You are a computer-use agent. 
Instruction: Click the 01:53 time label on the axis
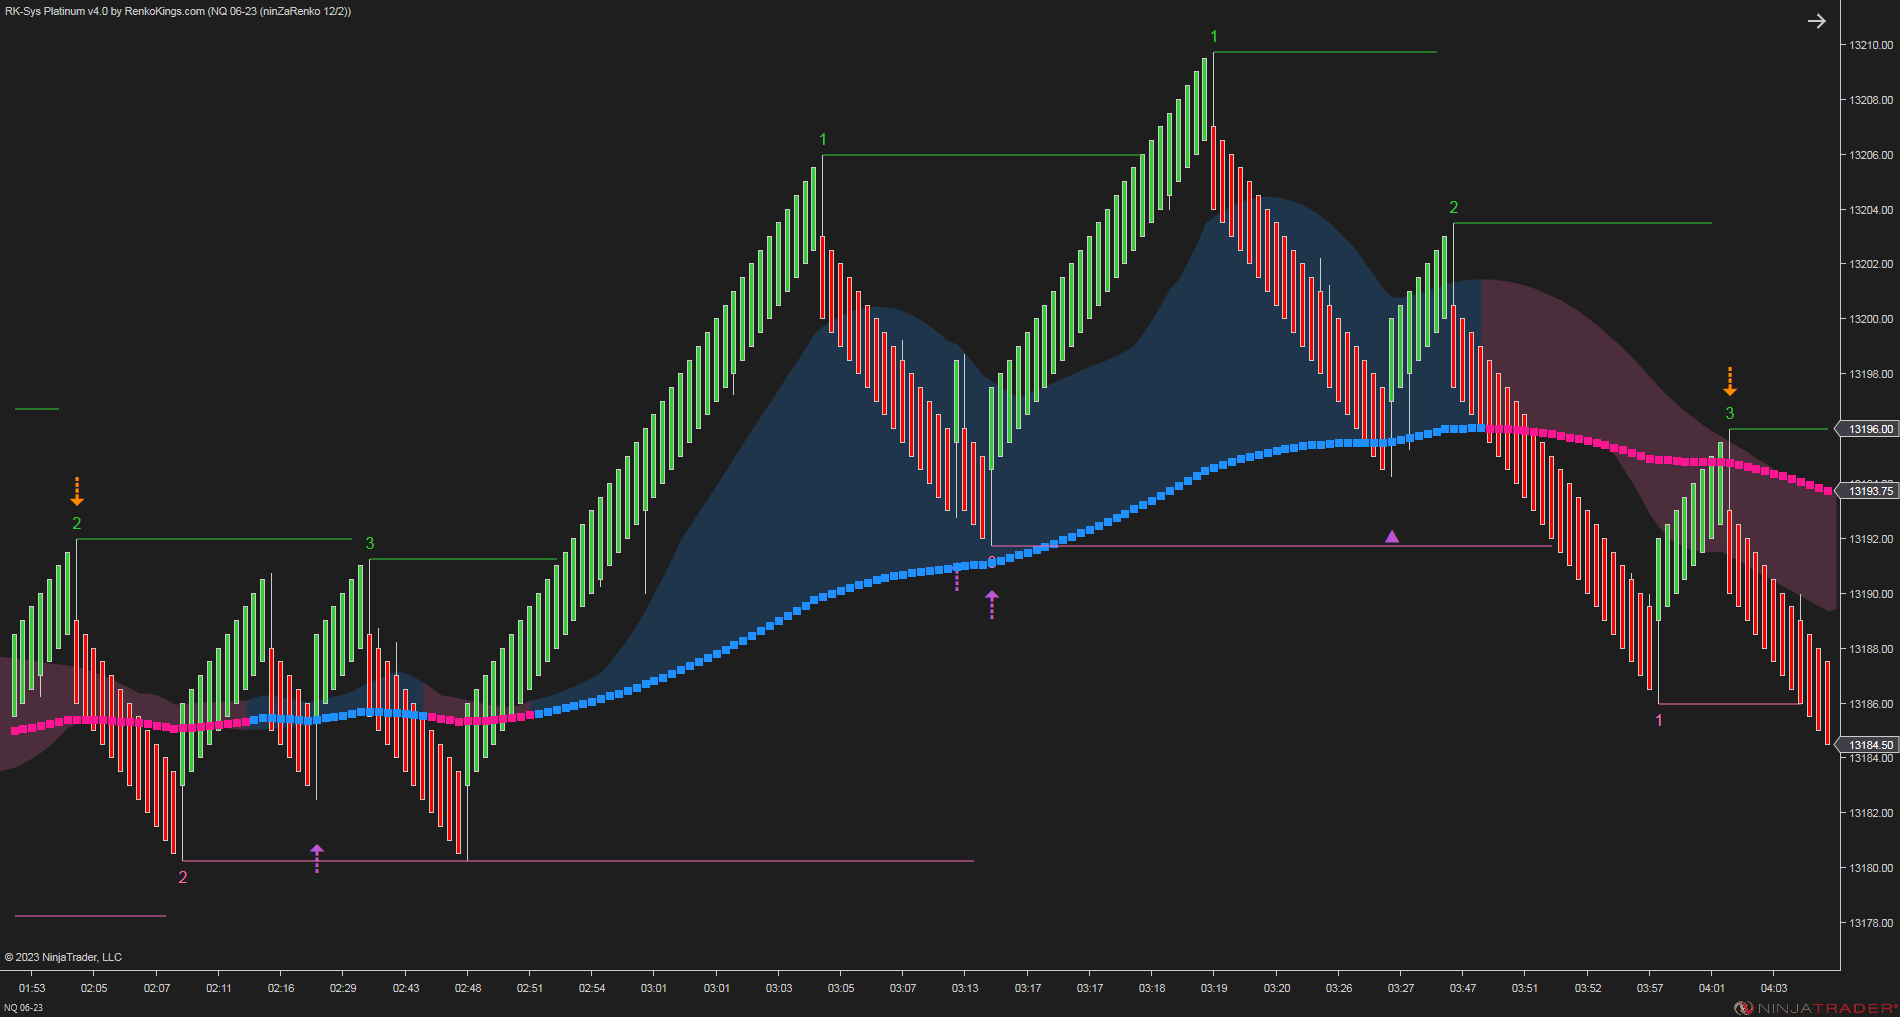(x=32, y=988)
